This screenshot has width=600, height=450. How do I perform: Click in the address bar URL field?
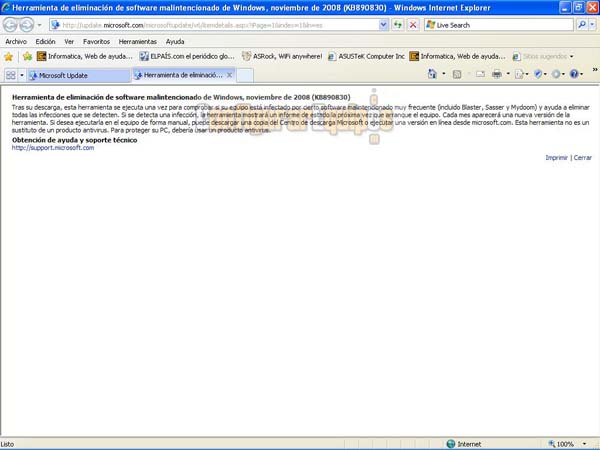point(214,25)
